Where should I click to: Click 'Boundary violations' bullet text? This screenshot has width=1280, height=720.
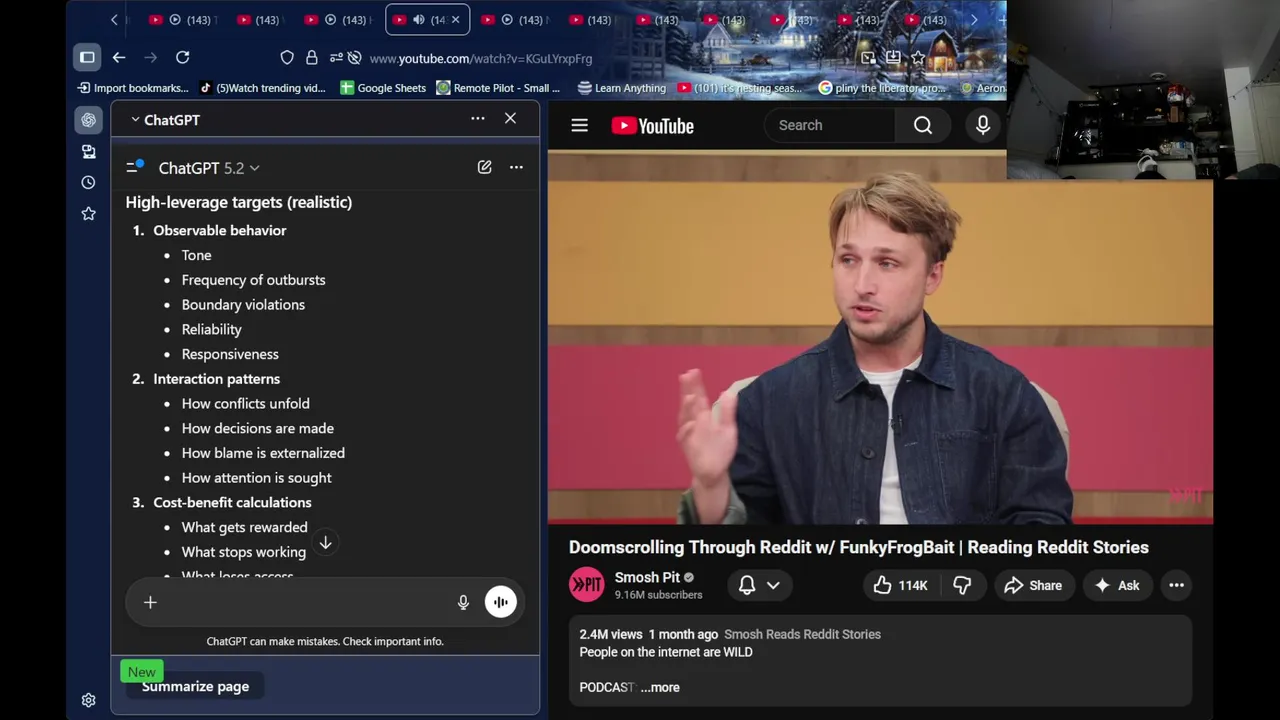pos(243,304)
